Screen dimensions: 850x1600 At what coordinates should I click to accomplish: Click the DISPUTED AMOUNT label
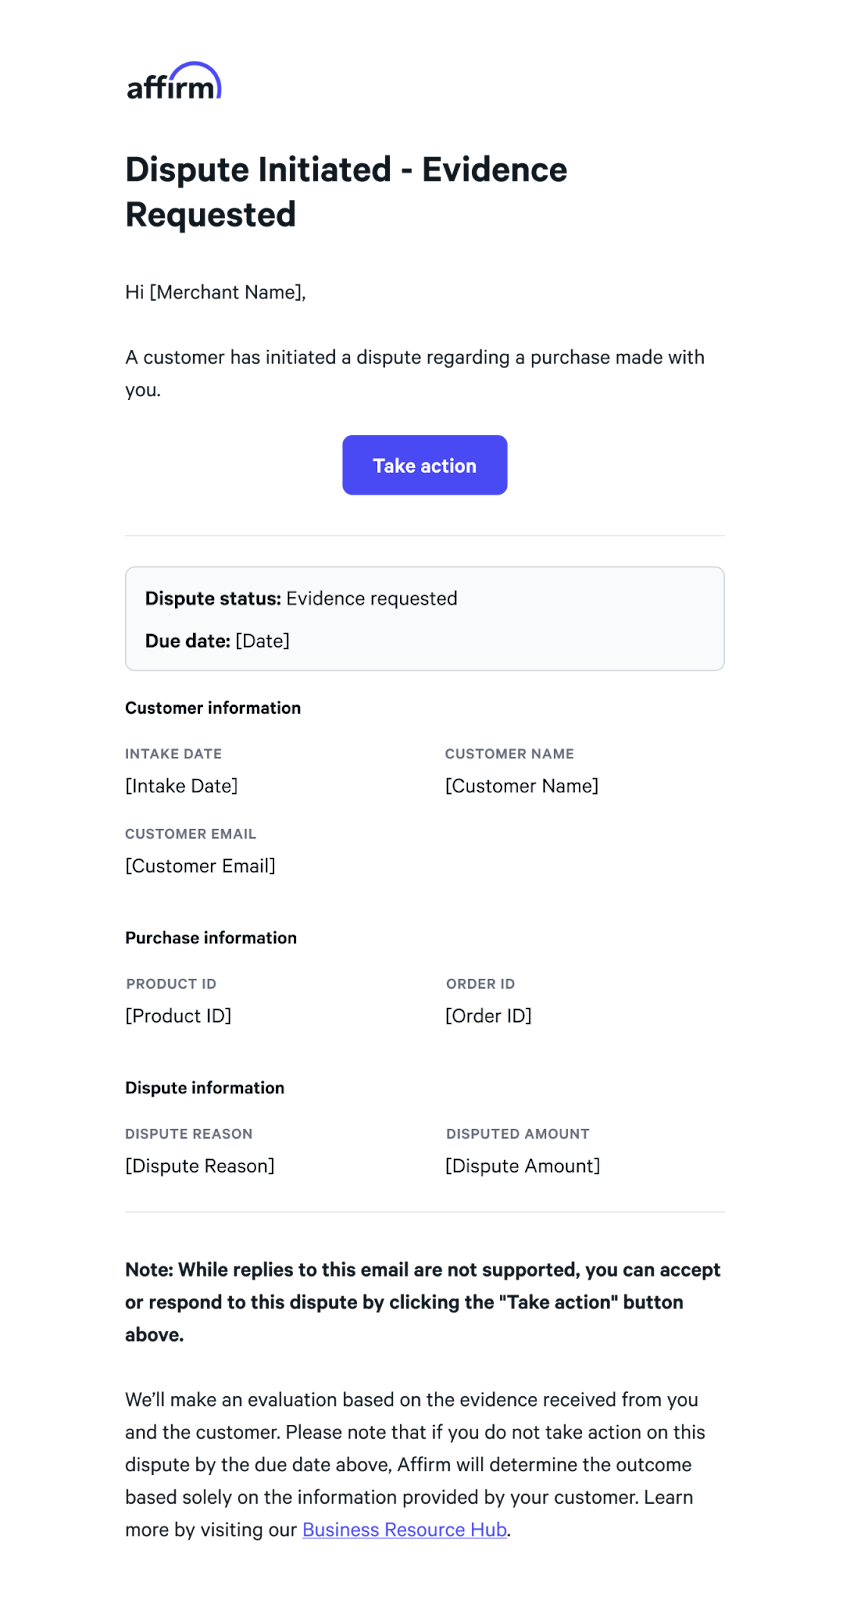(518, 1134)
